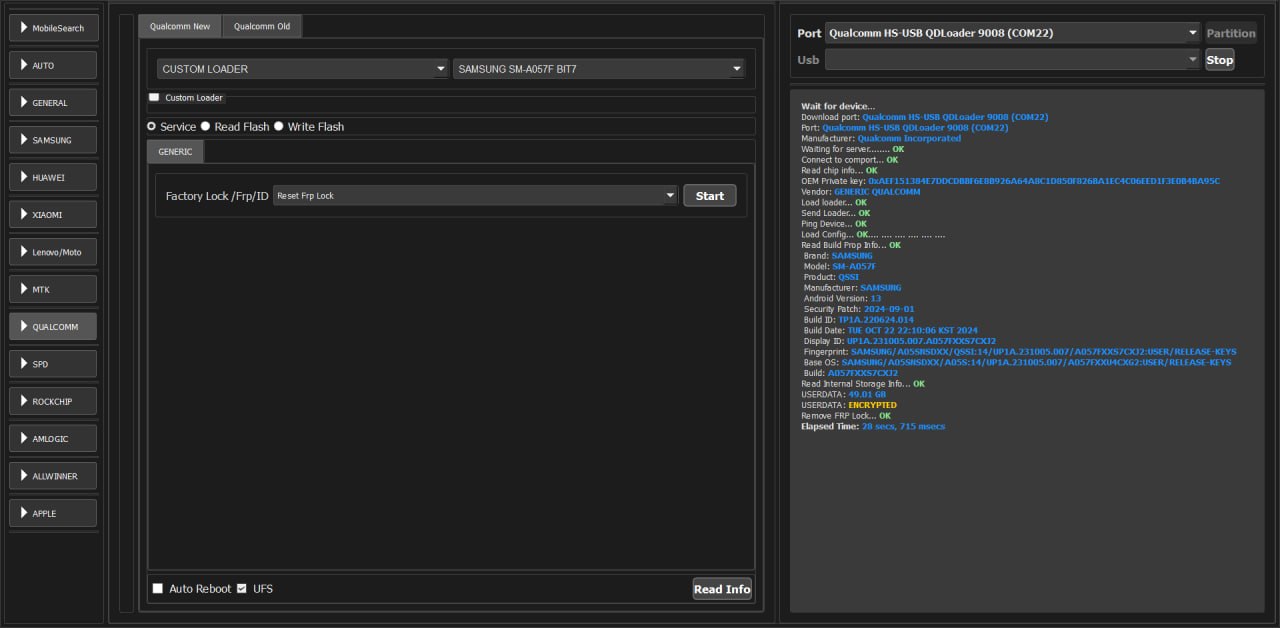
Task: Open the Lenovo/Moto sidebar section
Action: point(54,252)
